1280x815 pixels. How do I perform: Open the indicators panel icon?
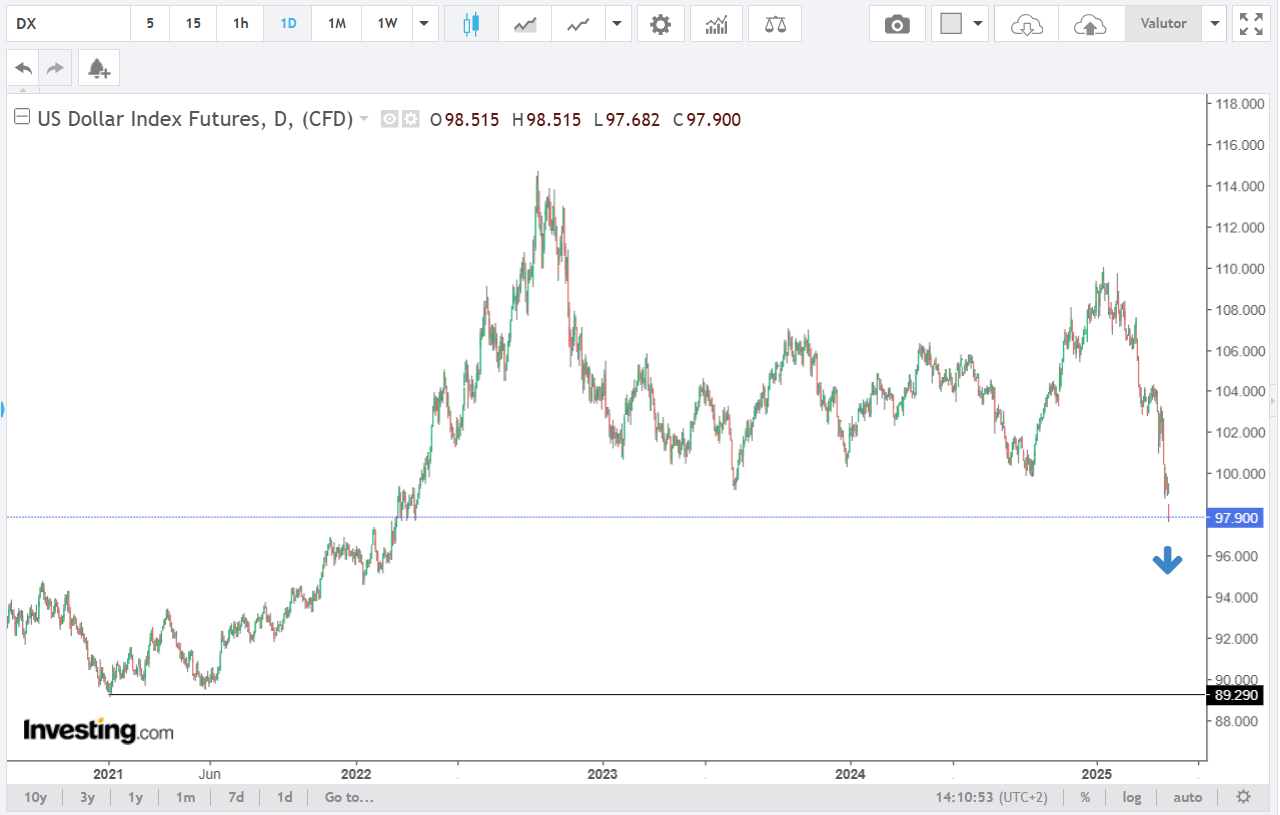pyautogui.click(x=716, y=24)
